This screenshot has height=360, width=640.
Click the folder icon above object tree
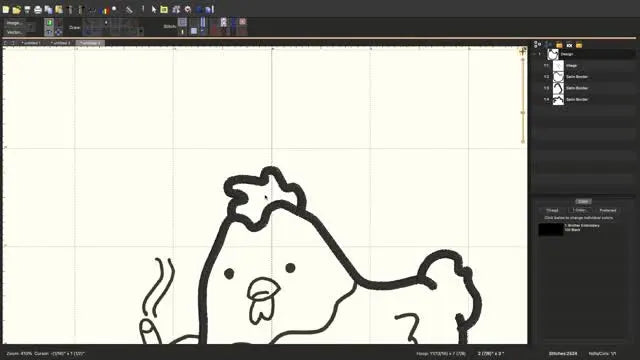pyautogui.click(x=559, y=45)
